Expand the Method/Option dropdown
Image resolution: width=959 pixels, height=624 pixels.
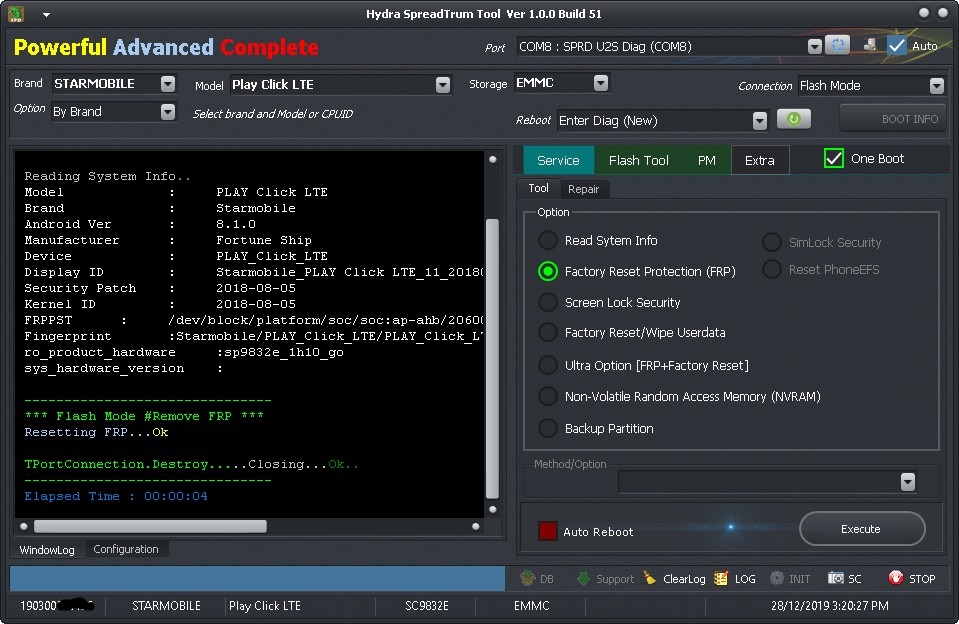tap(908, 482)
